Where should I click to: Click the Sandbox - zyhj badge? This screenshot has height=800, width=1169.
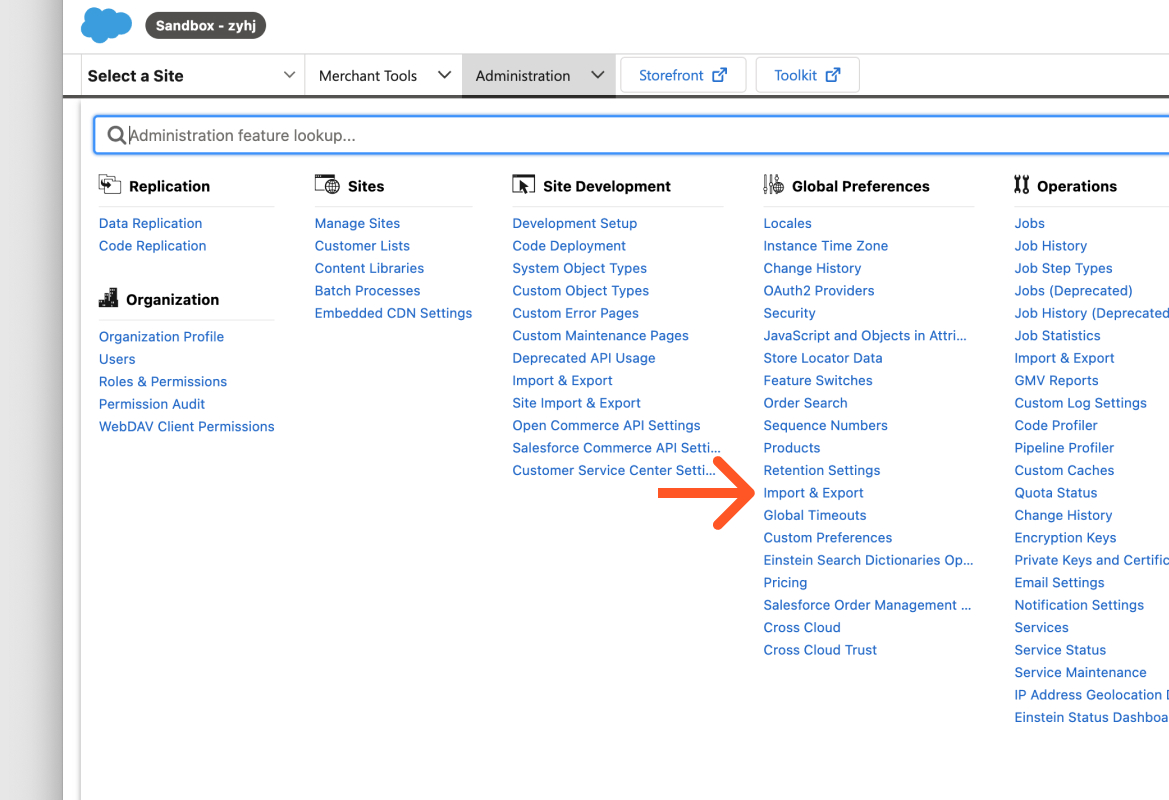(206, 25)
